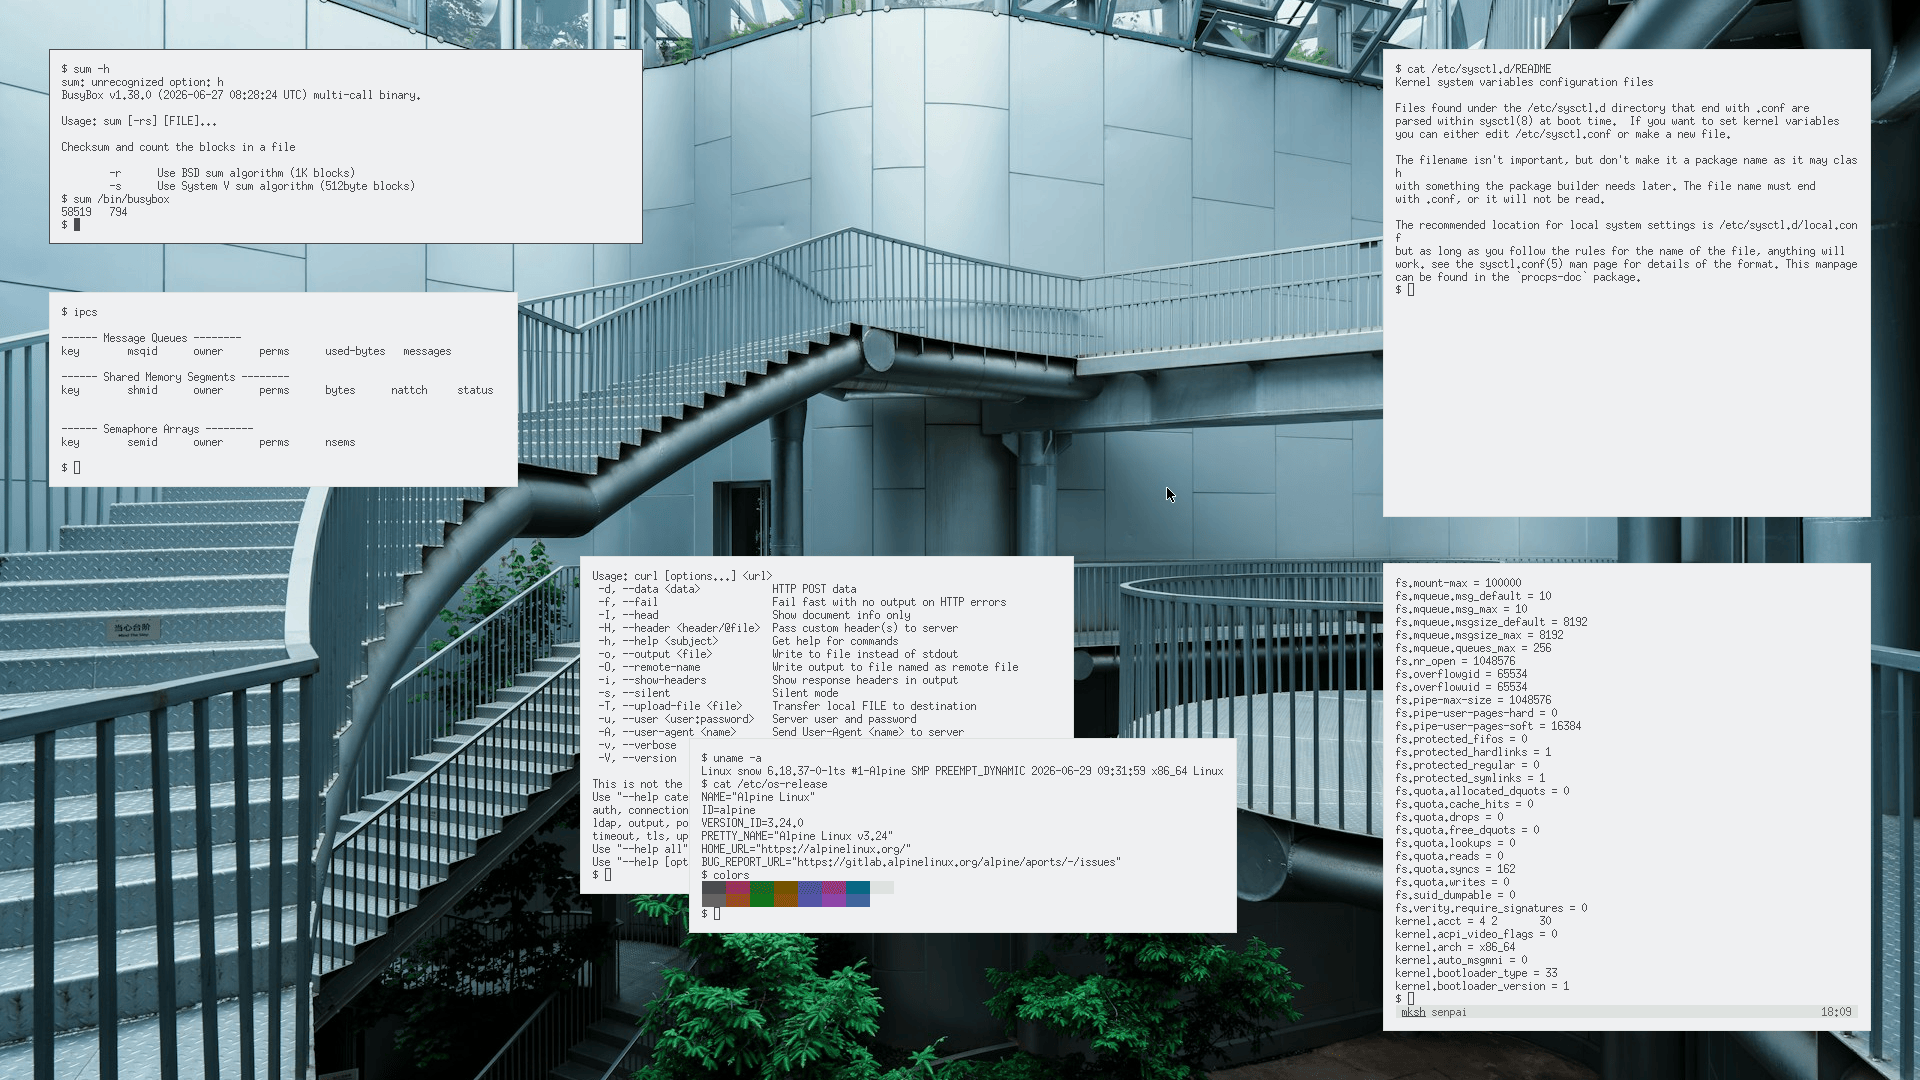Screen dimensions: 1920x1080
Task: Click the "-s Use System V sum algorithm" line
Action: point(262,186)
